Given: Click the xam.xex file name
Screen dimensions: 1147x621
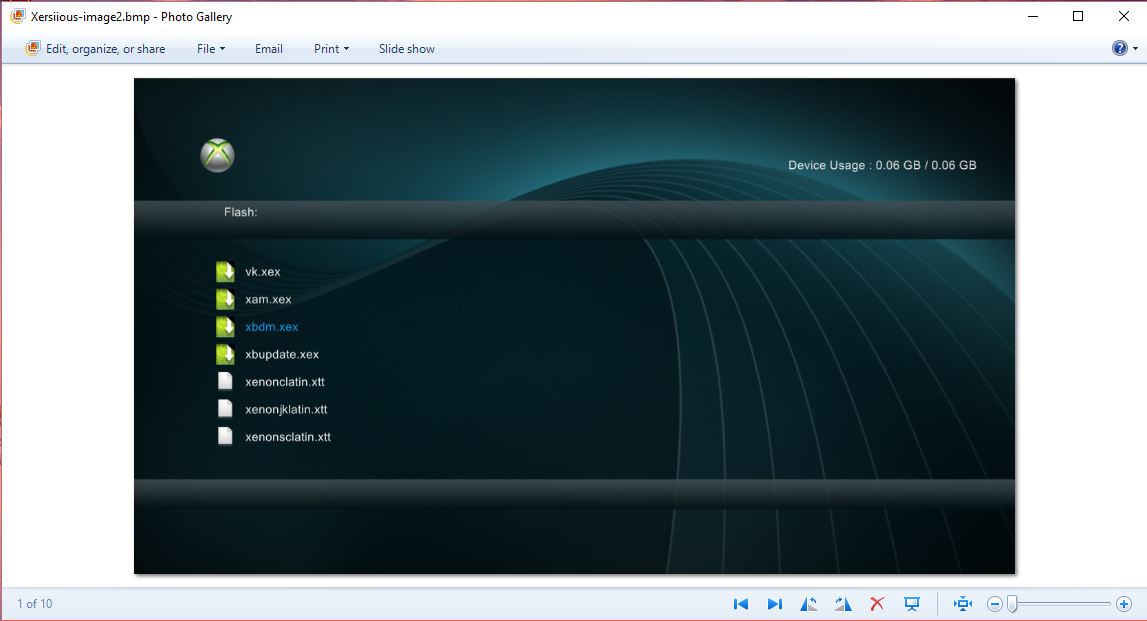Looking at the screenshot, I should pos(268,299).
